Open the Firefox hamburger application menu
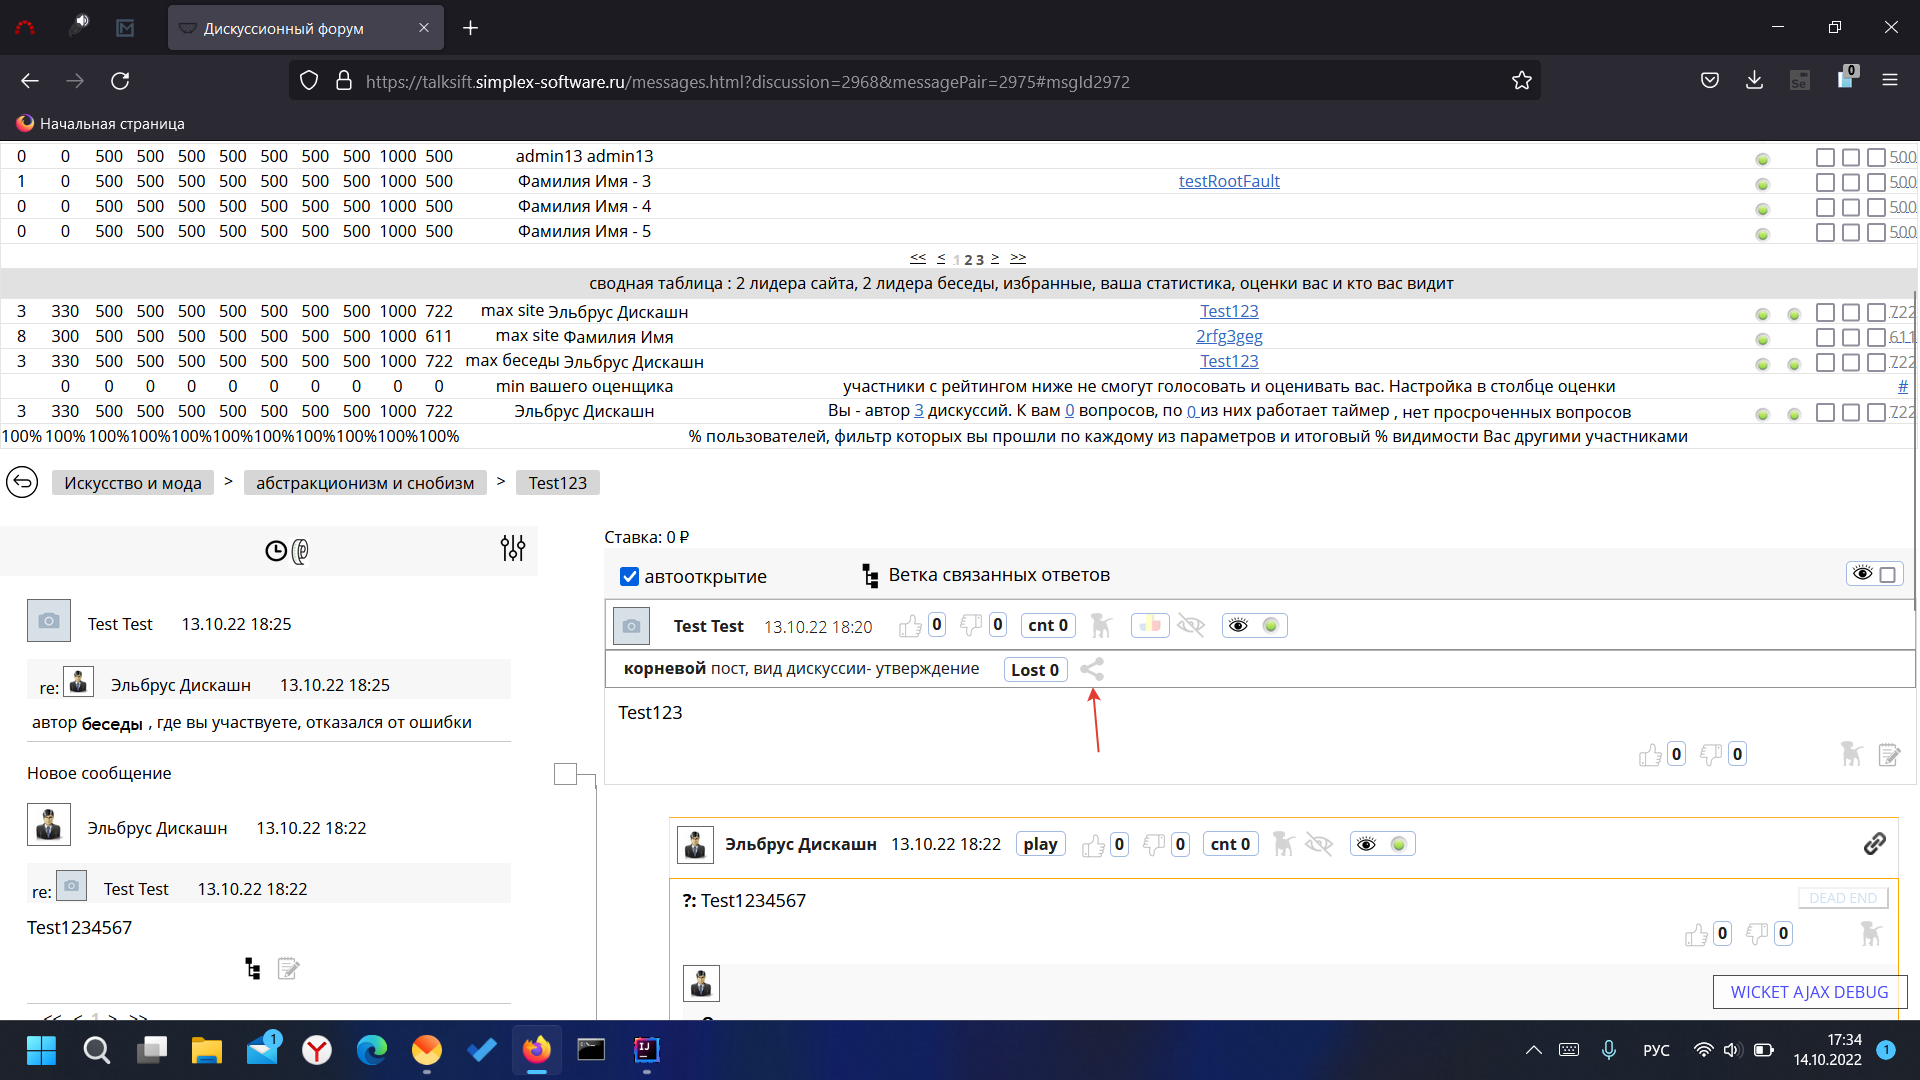The height and width of the screenshot is (1080, 1920). tap(1890, 81)
